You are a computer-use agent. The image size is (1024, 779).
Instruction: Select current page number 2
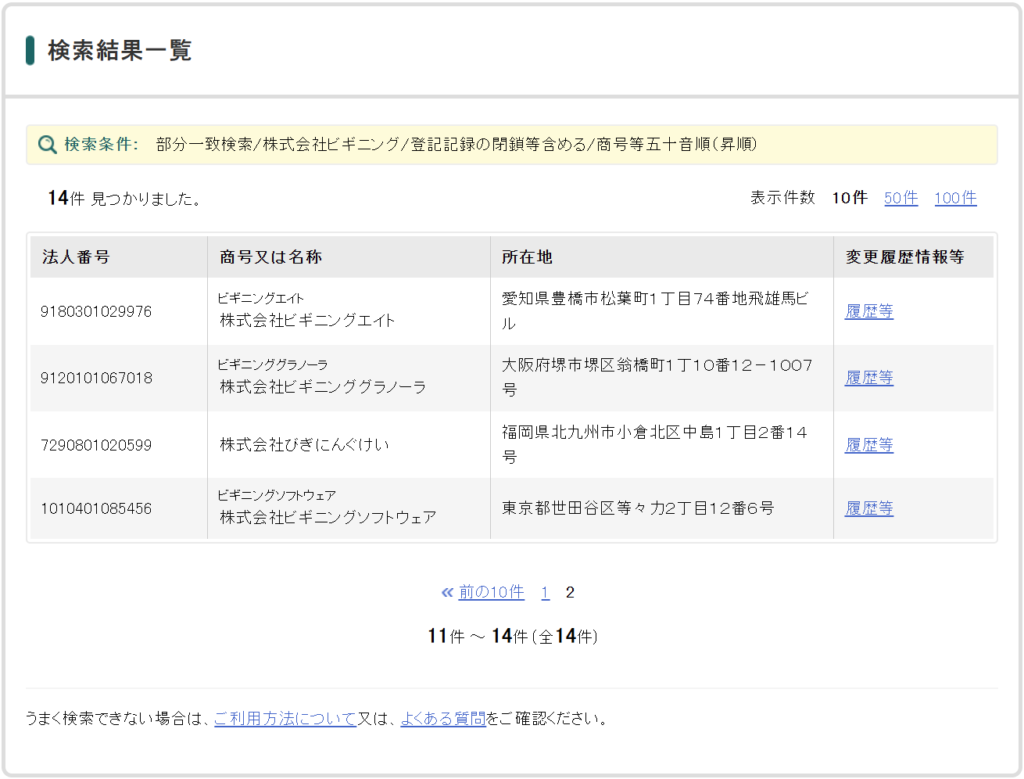pos(569,592)
